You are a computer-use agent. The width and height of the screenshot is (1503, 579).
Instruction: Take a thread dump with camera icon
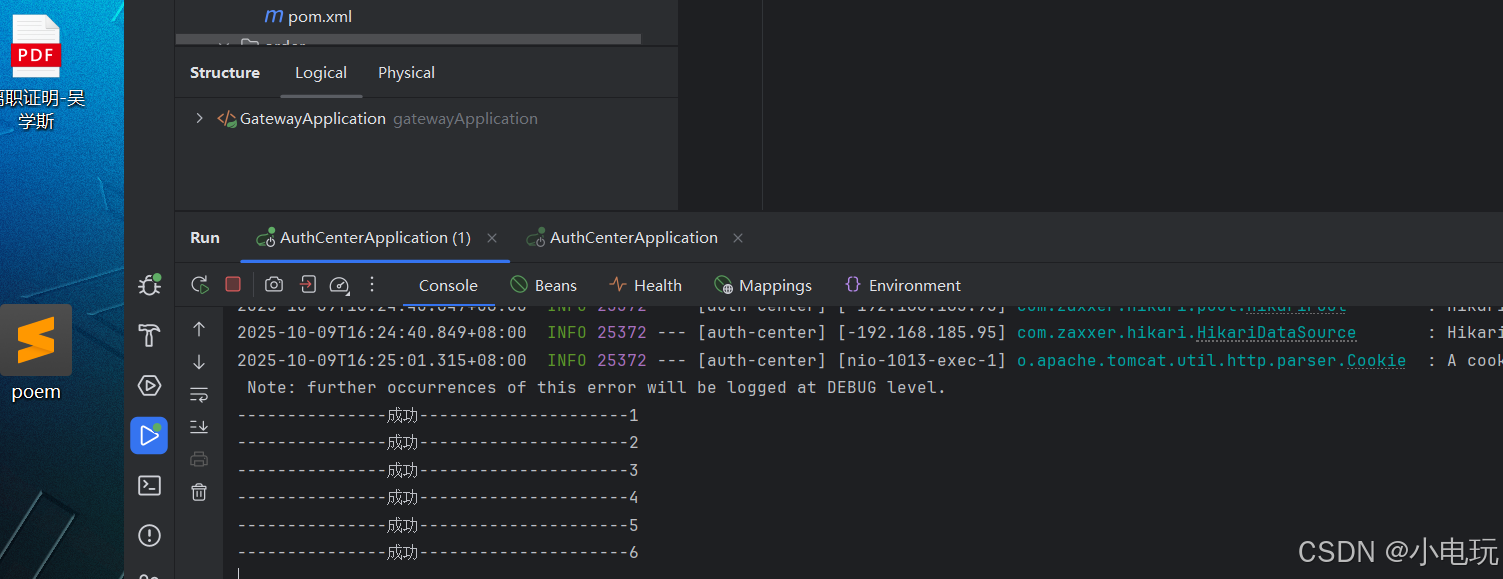274,285
